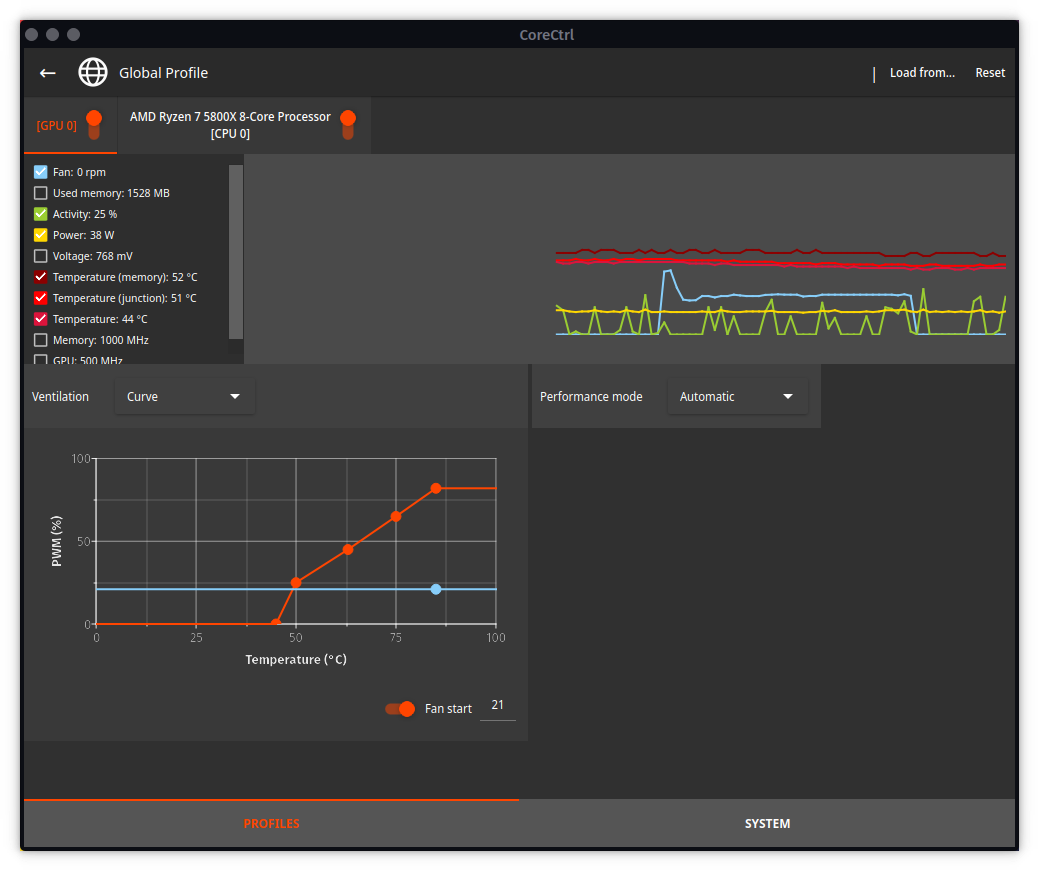The width and height of the screenshot is (1039, 871).
Task: Toggle the Fan start switch
Action: tap(400, 709)
